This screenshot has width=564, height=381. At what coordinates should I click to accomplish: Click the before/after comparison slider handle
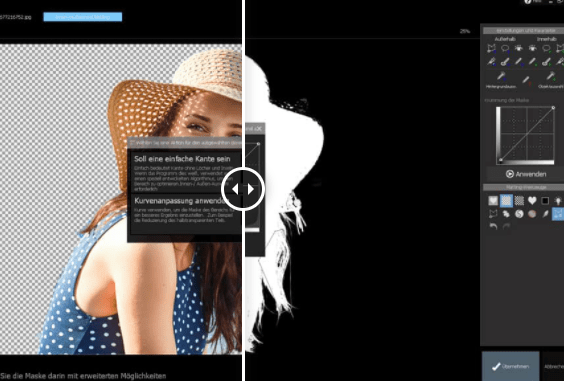pyautogui.click(x=243, y=189)
